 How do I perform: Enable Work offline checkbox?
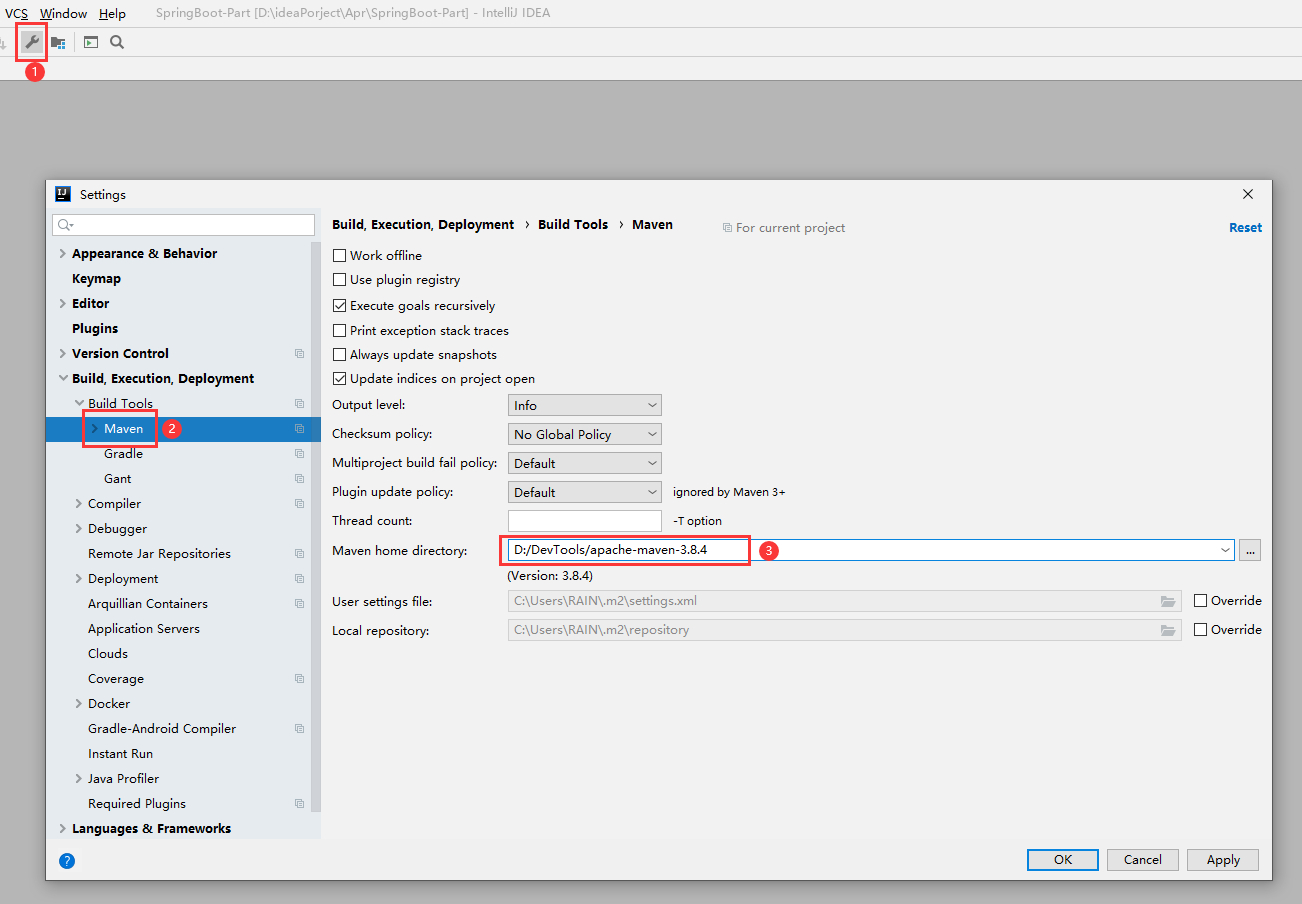coord(339,255)
